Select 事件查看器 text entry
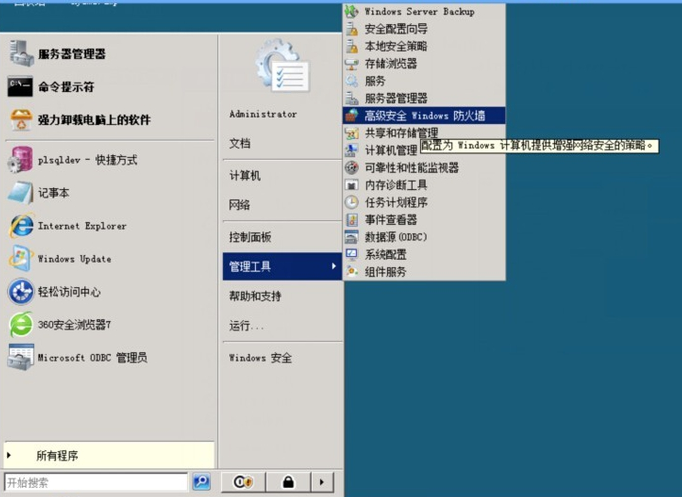This screenshot has width=682, height=497. click(x=391, y=220)
